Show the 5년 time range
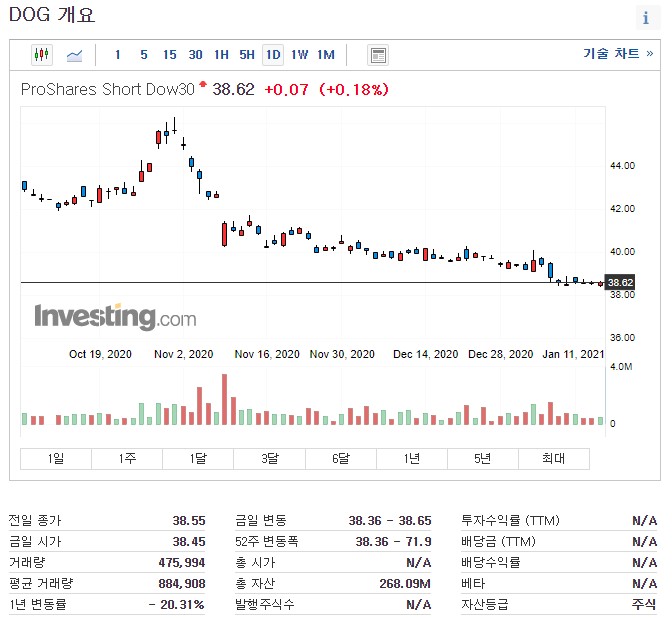The height and width of the screenshot is (618, 672). pos(483,459)
